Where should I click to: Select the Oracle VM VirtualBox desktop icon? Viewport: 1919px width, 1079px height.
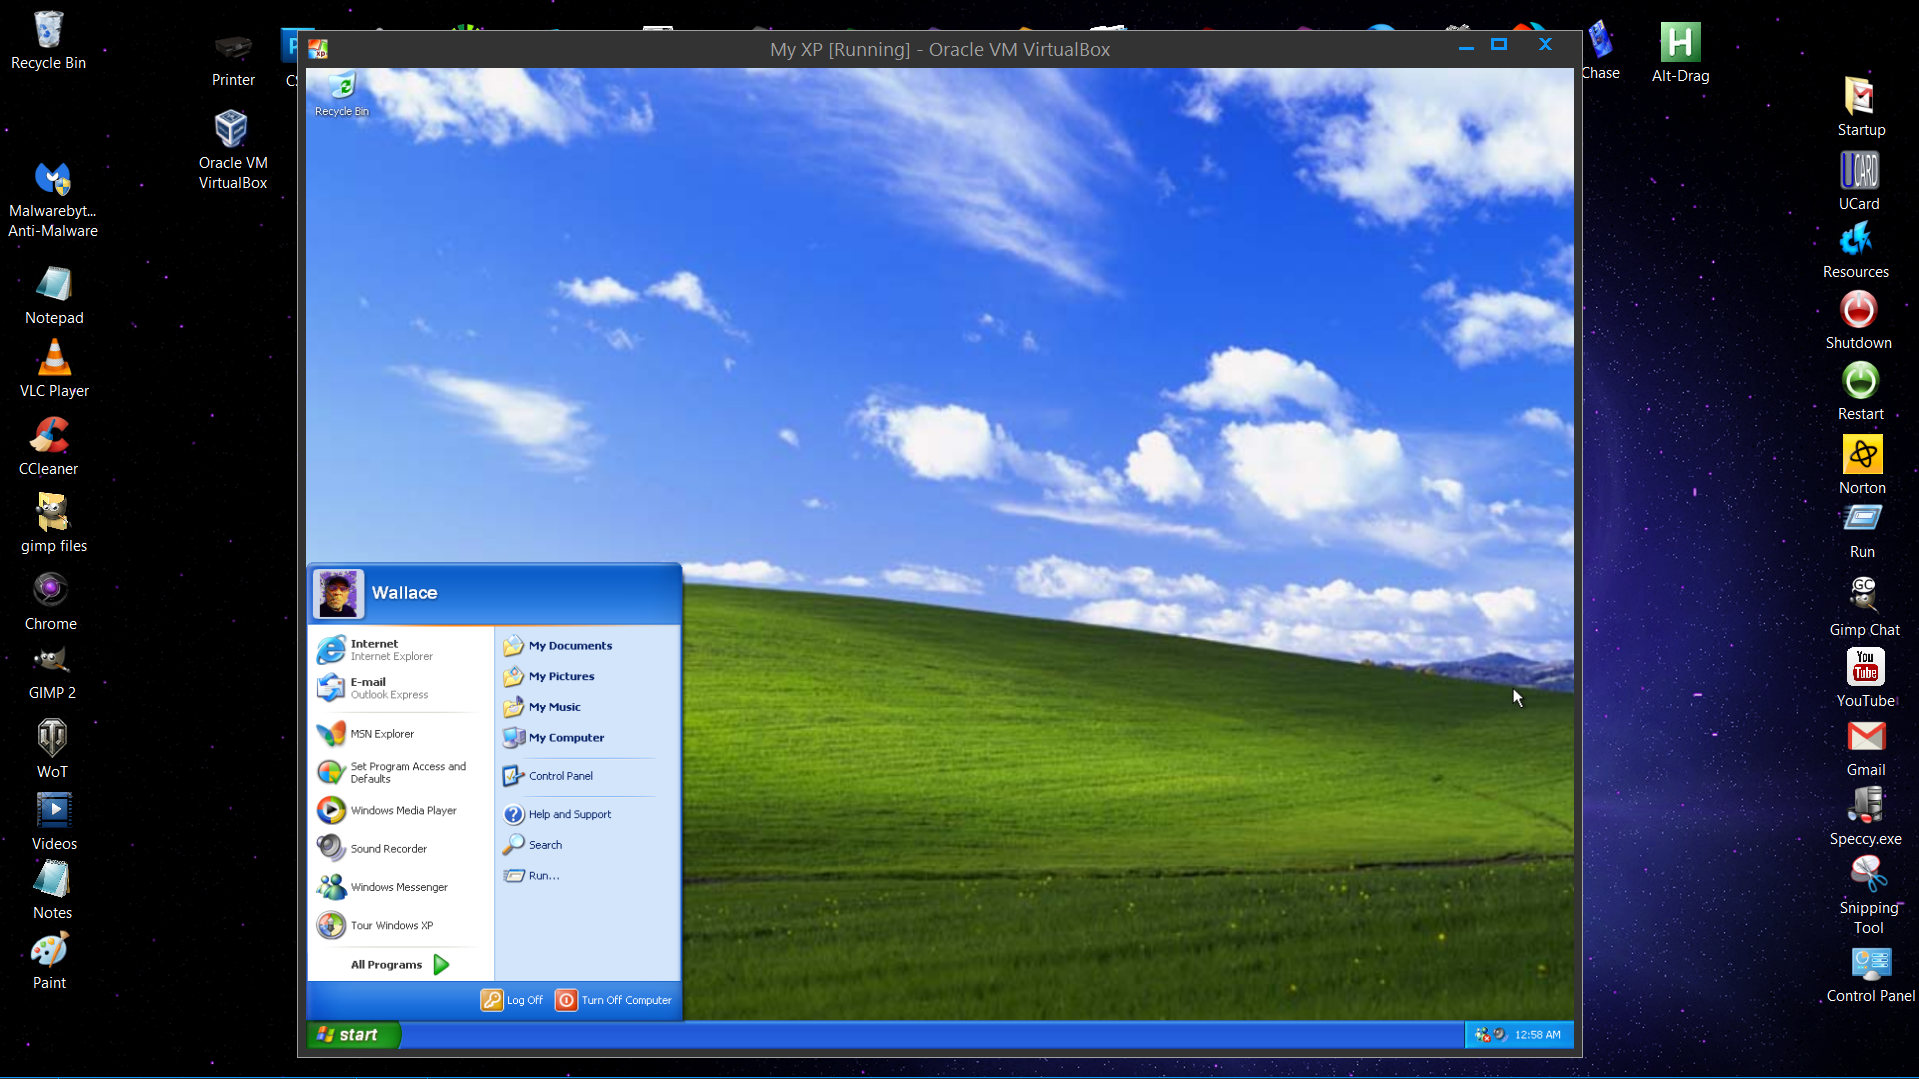point(233,150)
